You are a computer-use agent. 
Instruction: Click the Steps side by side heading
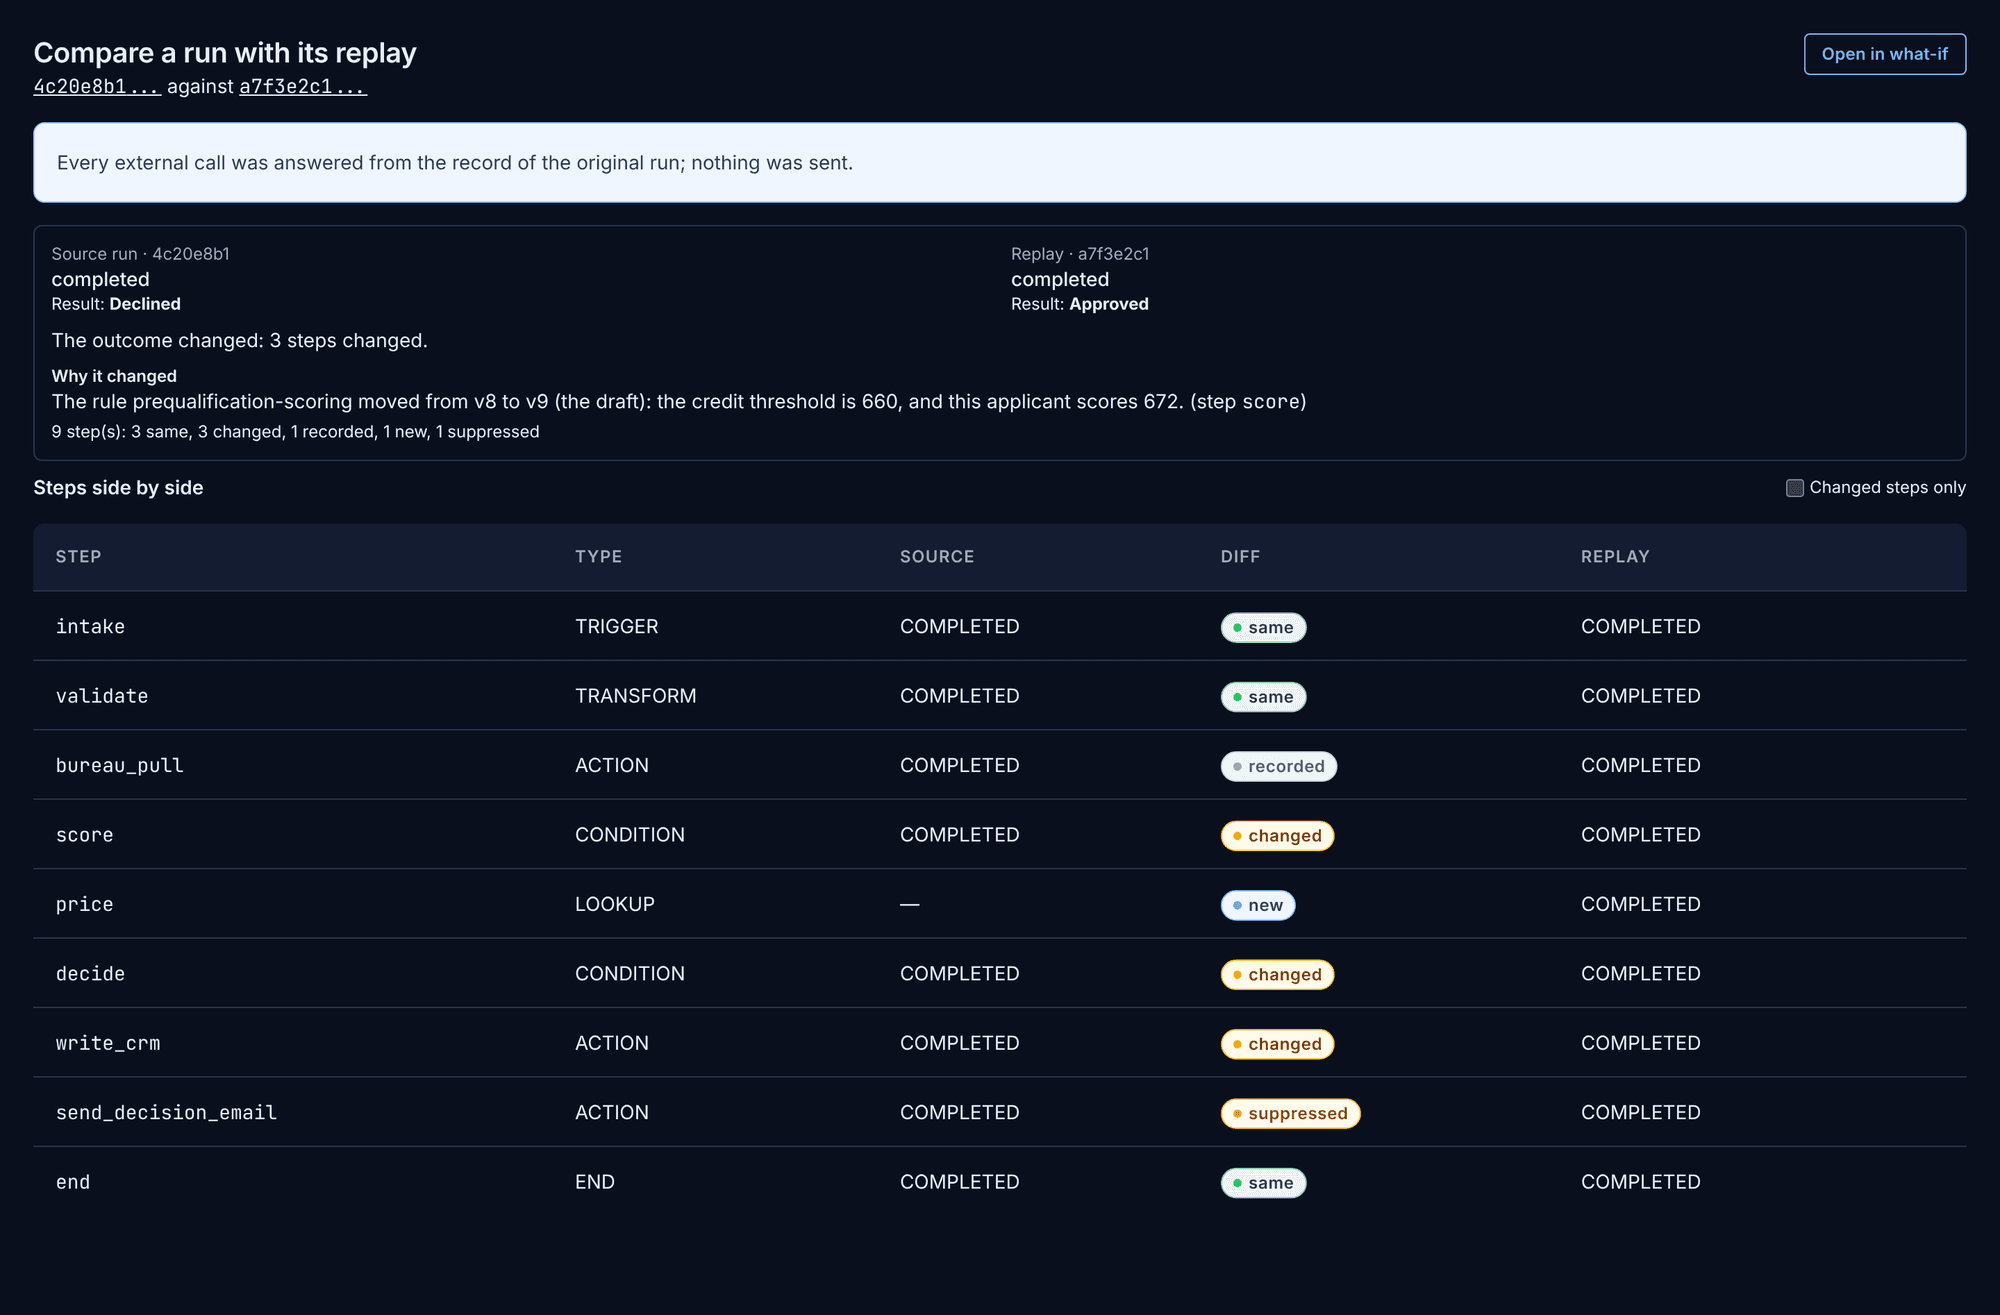(118, 488)
